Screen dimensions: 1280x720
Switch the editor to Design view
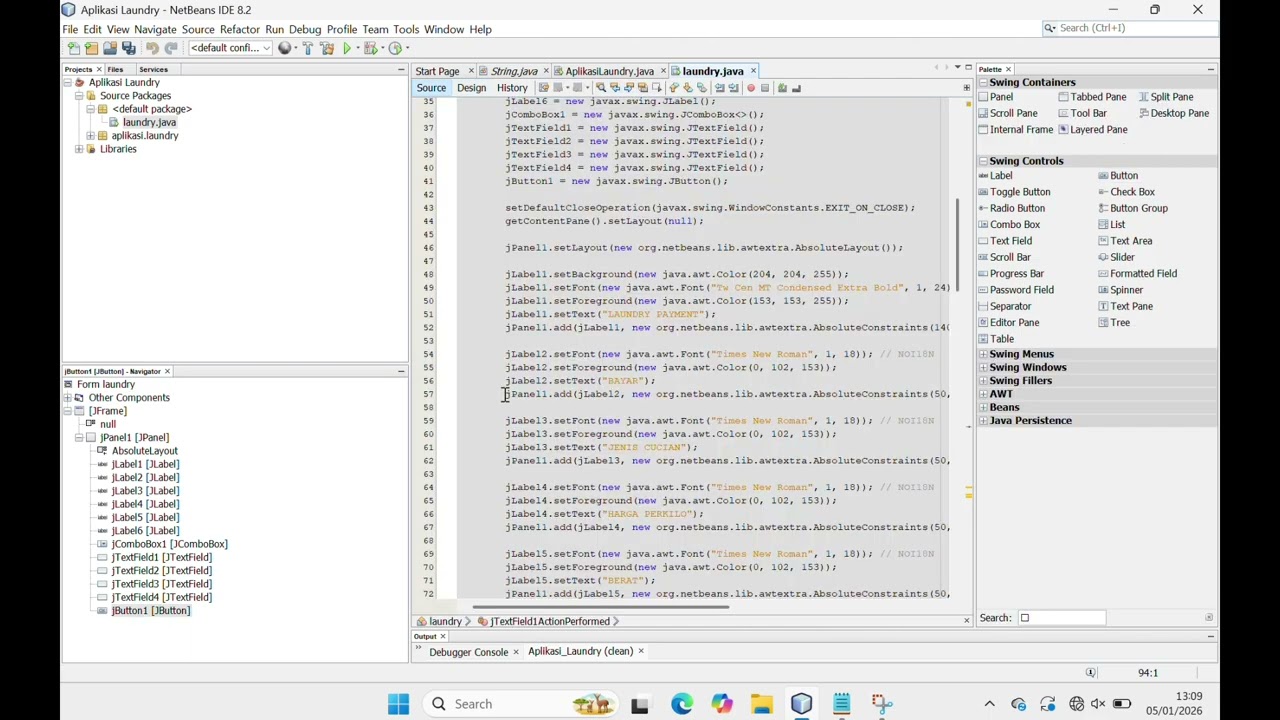pyautogui.click(x=471, y=88)
